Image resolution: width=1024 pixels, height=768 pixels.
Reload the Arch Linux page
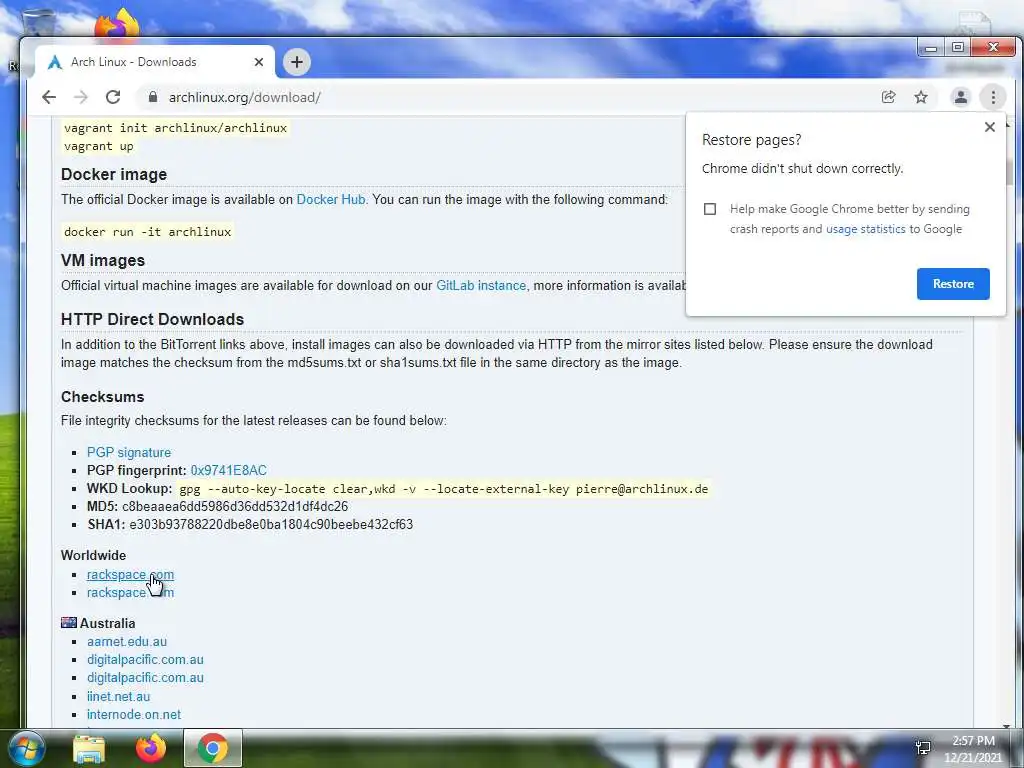tap(113, 97)
